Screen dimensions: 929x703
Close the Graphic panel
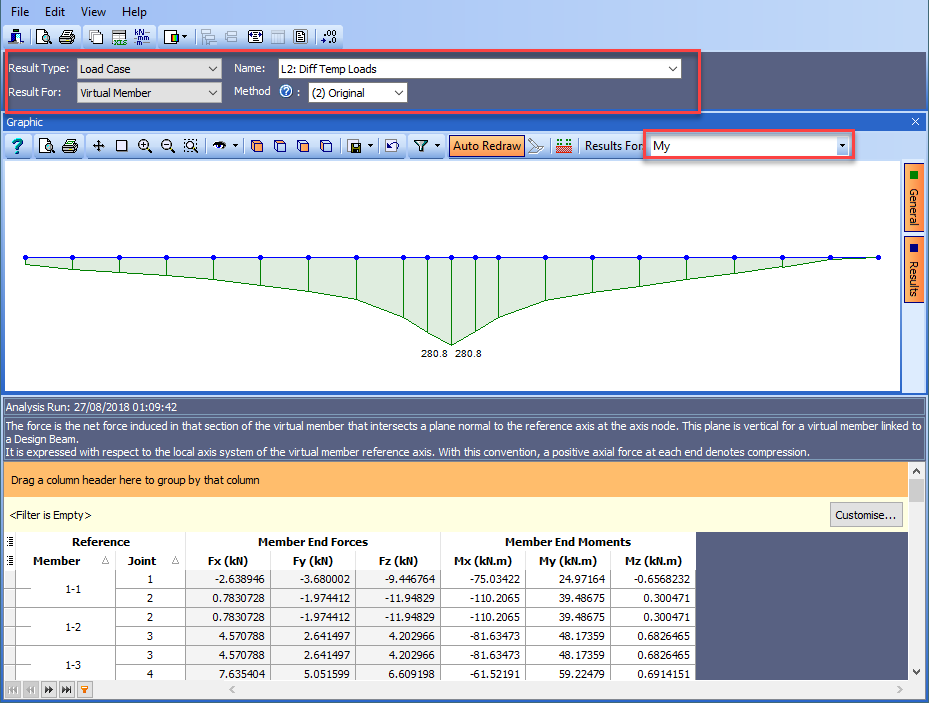click(915, 121)
